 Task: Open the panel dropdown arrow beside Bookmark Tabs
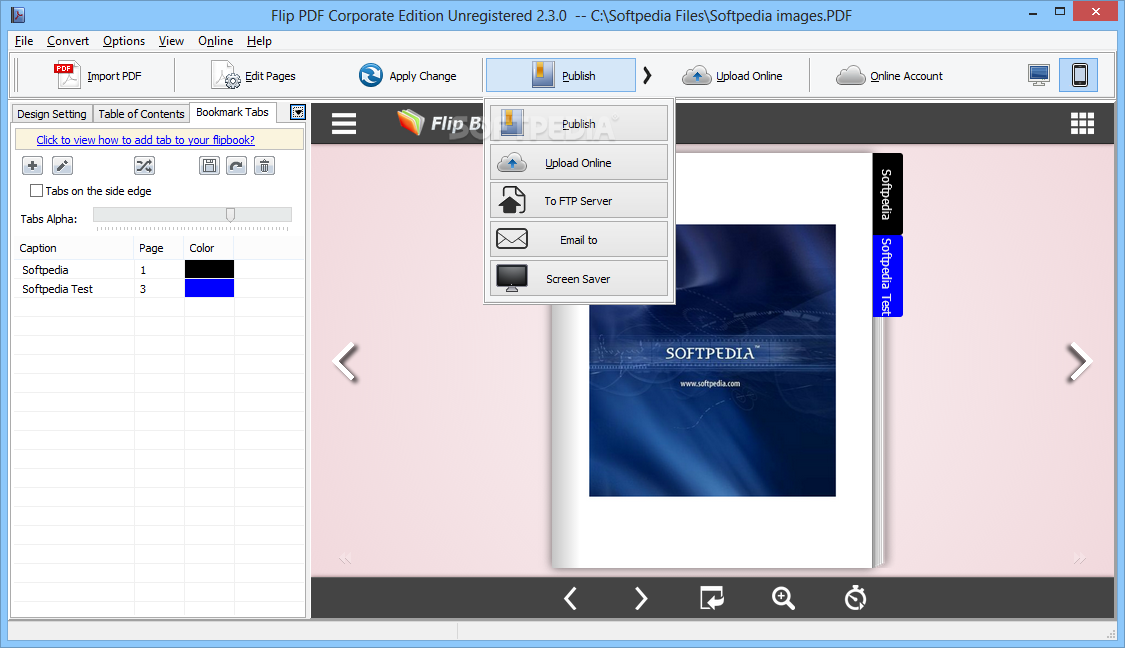(298, 112)
